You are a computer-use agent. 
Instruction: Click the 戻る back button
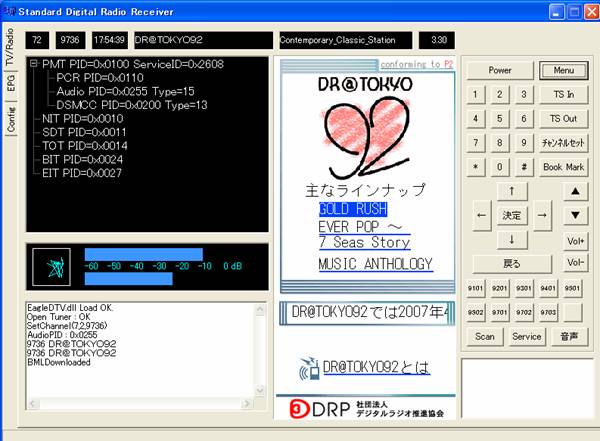512,264
